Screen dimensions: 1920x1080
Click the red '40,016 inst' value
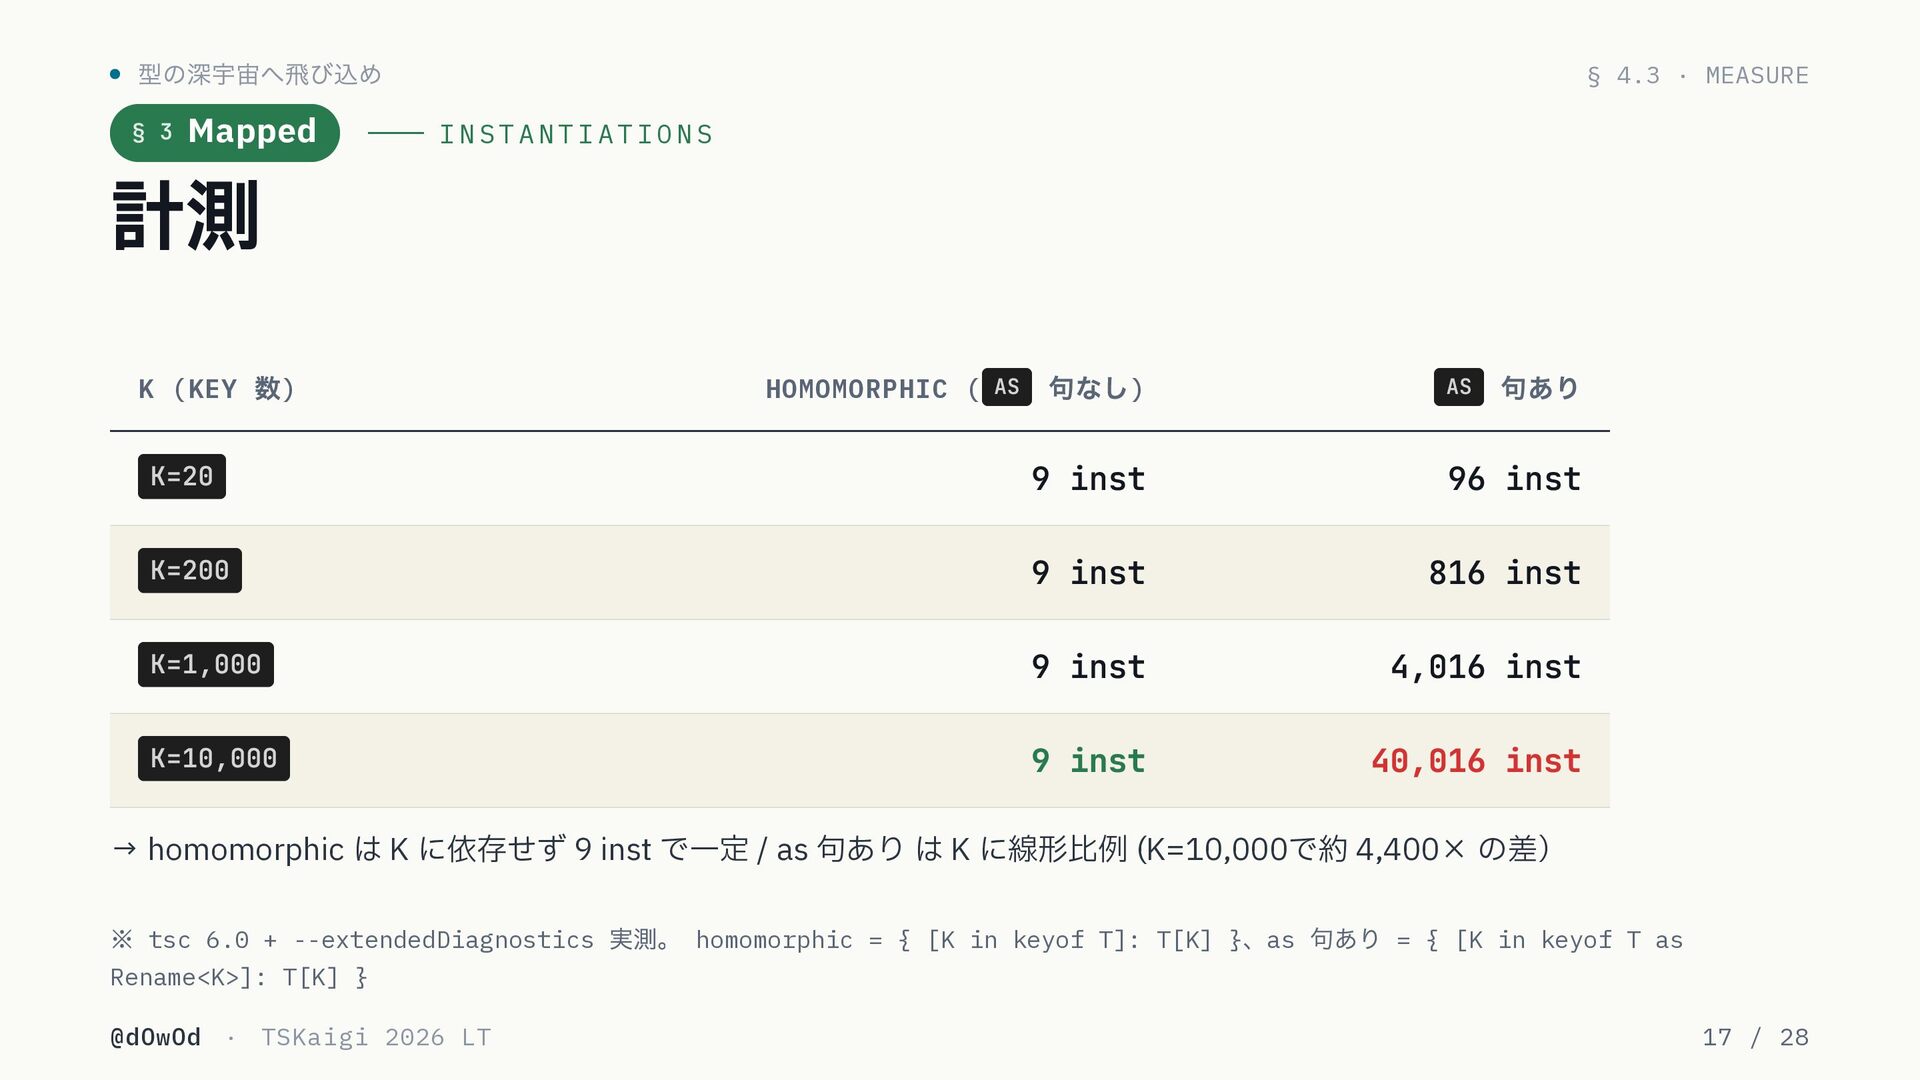1476,761
